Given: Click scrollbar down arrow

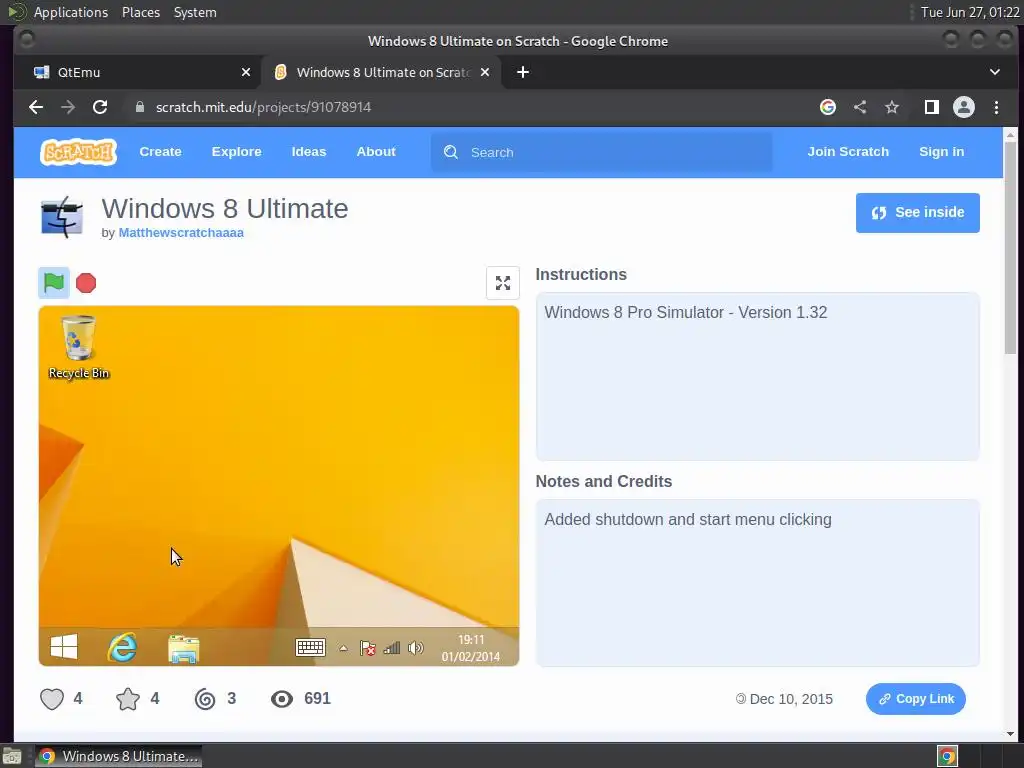Looking at the screenshot, I should pyautogui.click(x=1010, y=733).
